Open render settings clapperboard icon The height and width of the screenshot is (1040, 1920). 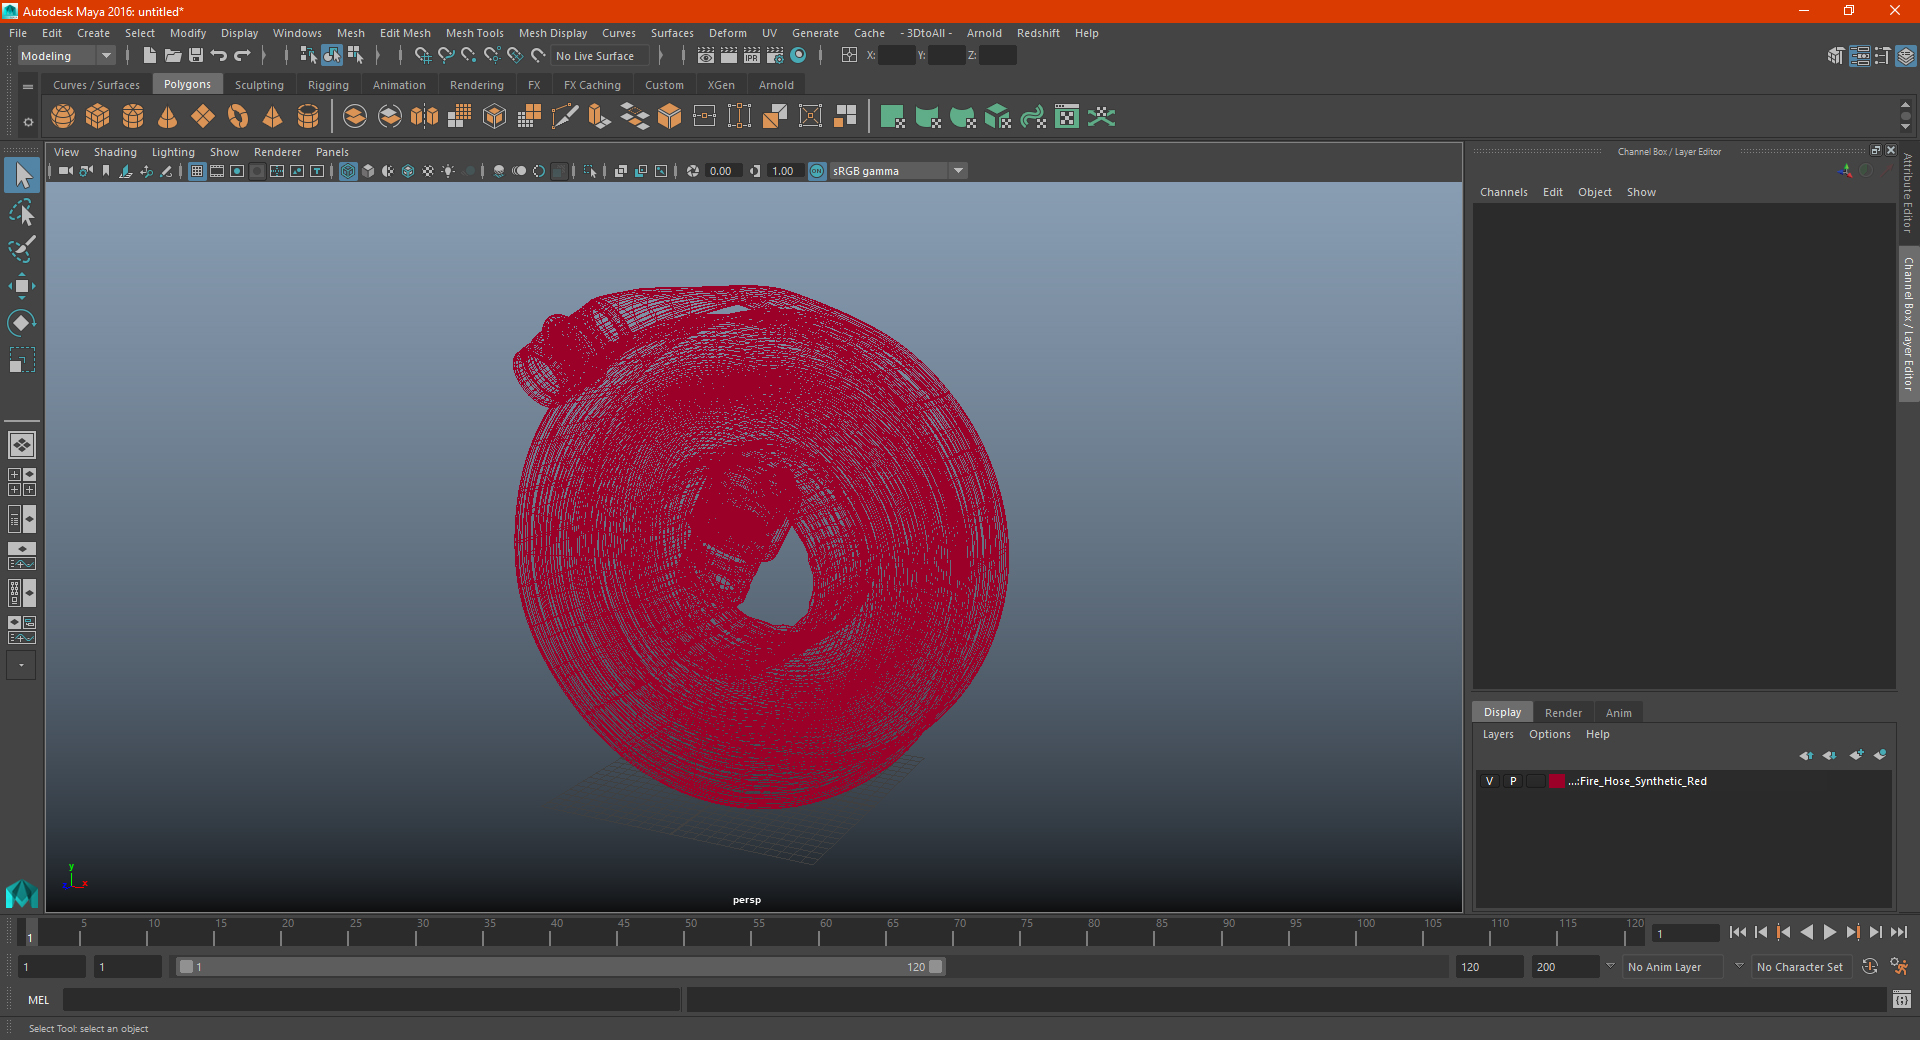click(x=775, y=56)
